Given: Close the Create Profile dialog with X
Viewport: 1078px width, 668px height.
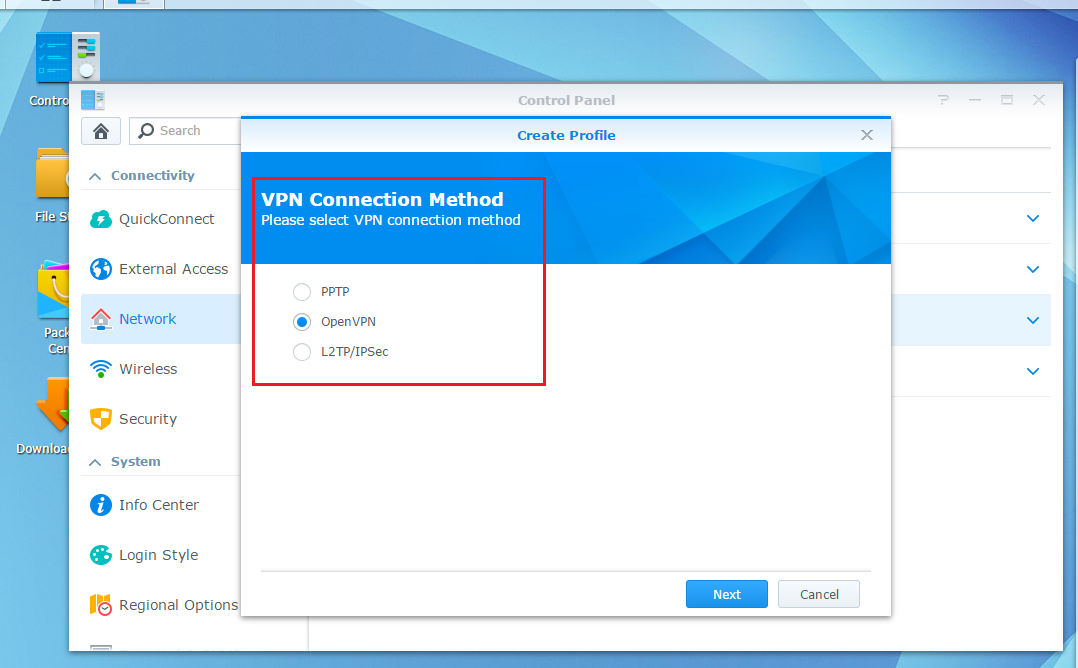Looking at the screenshot, I should (867, 135).
